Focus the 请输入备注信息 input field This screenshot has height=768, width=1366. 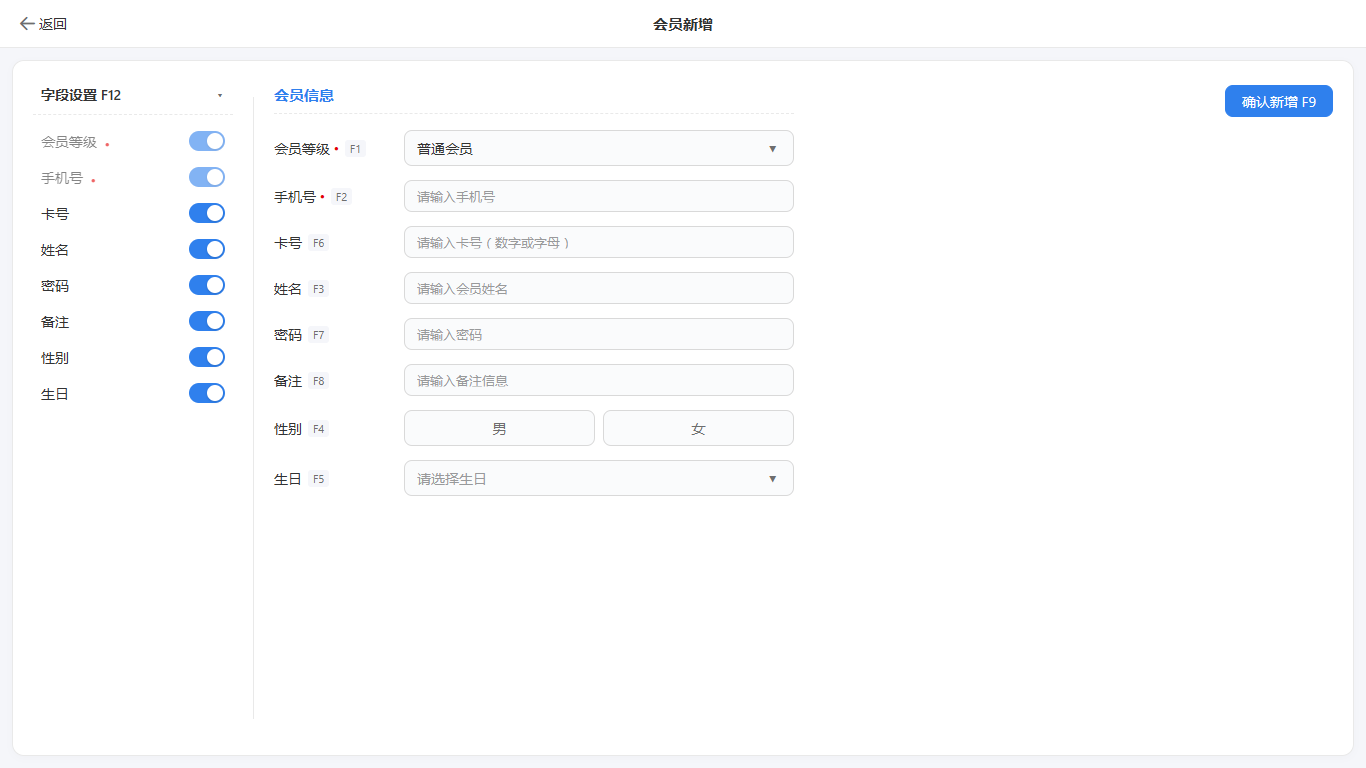599,380
